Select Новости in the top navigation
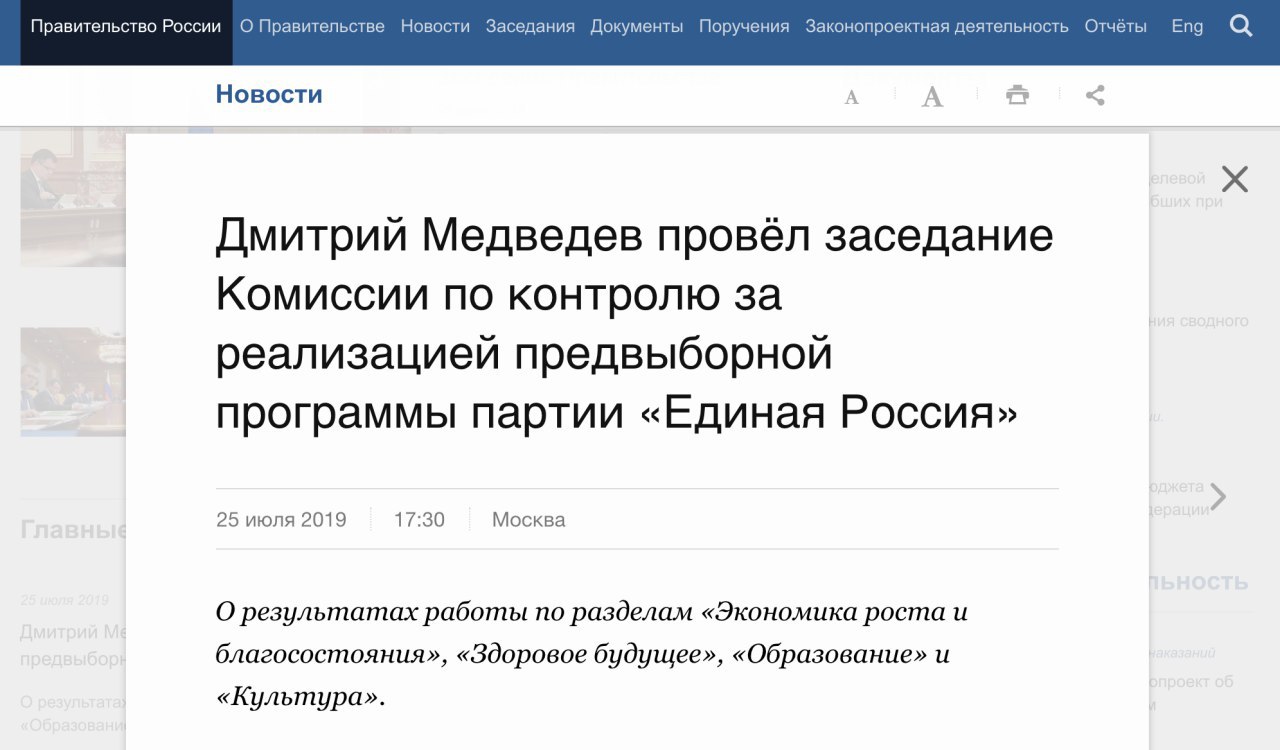The width and height of the screenshot is (1280, 750). click(x=435, y=27)
